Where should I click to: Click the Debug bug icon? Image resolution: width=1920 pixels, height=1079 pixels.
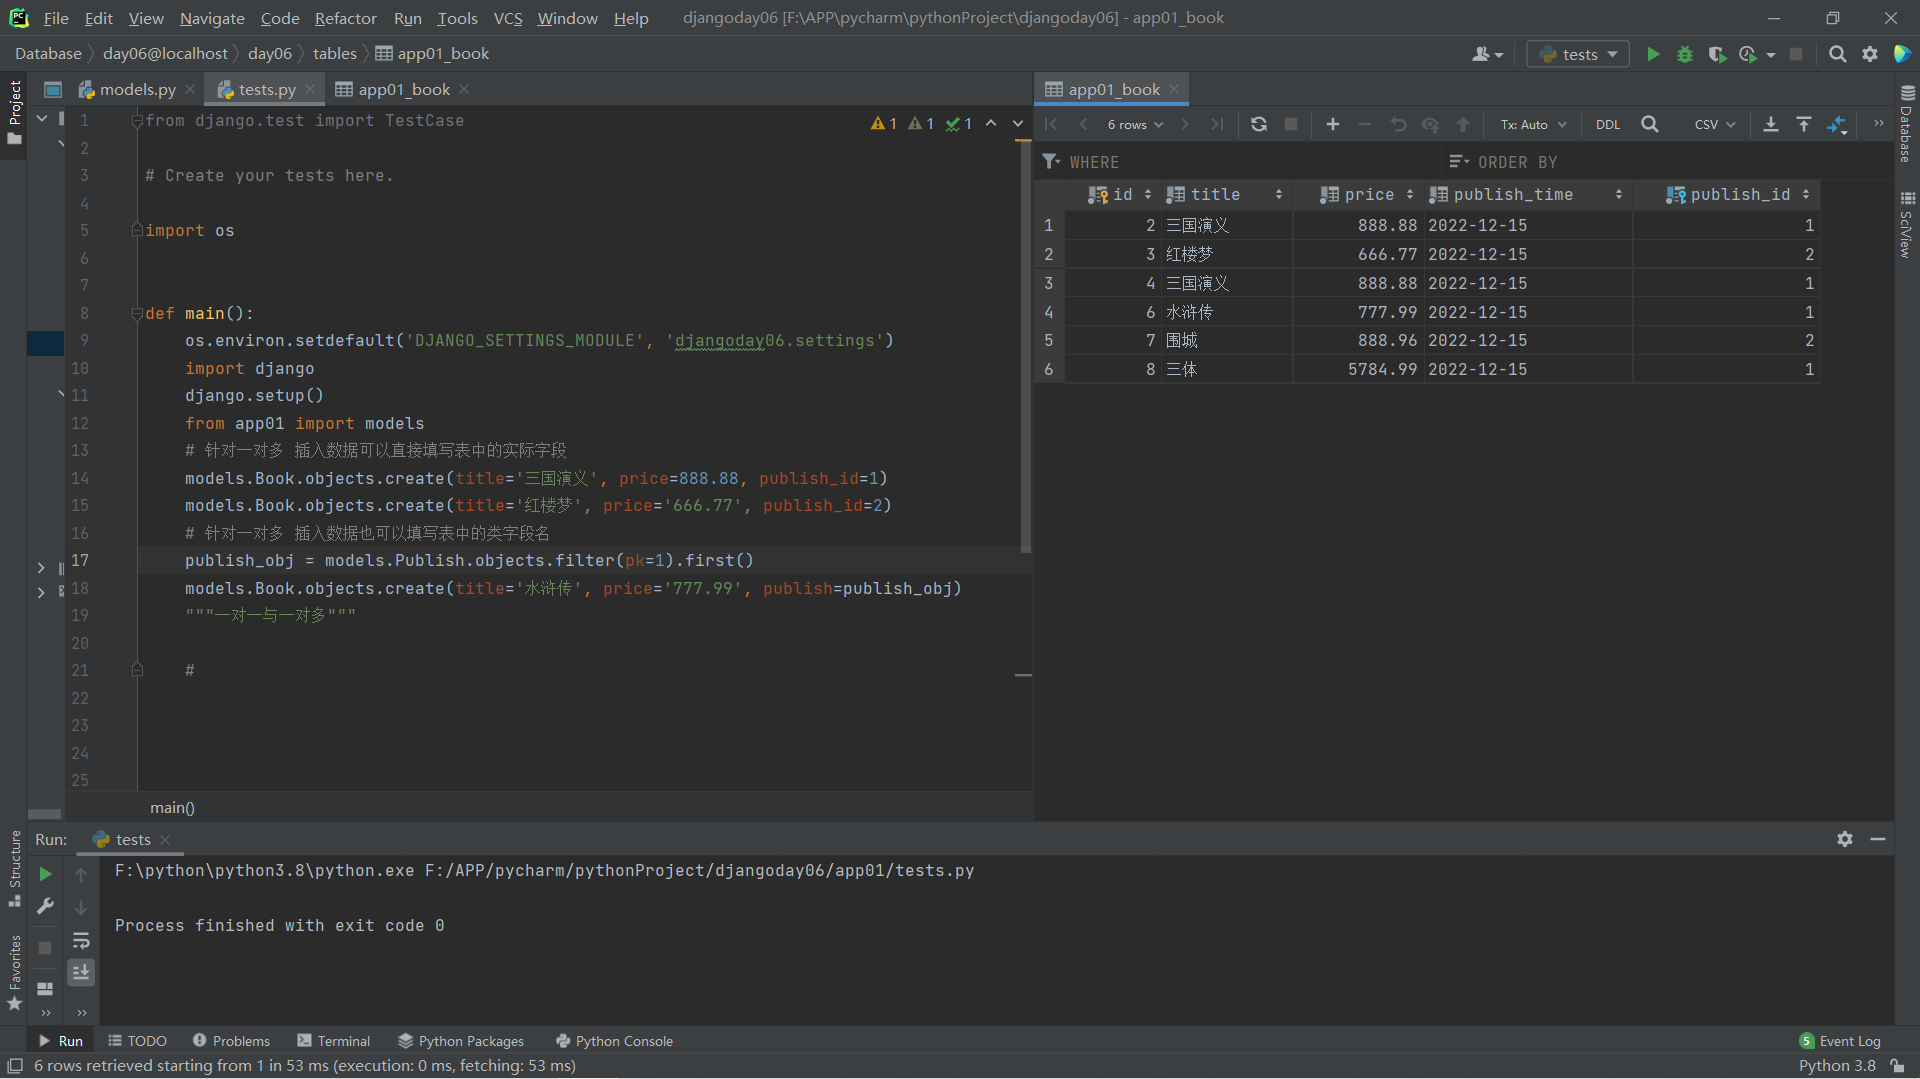pos(1685,54)
